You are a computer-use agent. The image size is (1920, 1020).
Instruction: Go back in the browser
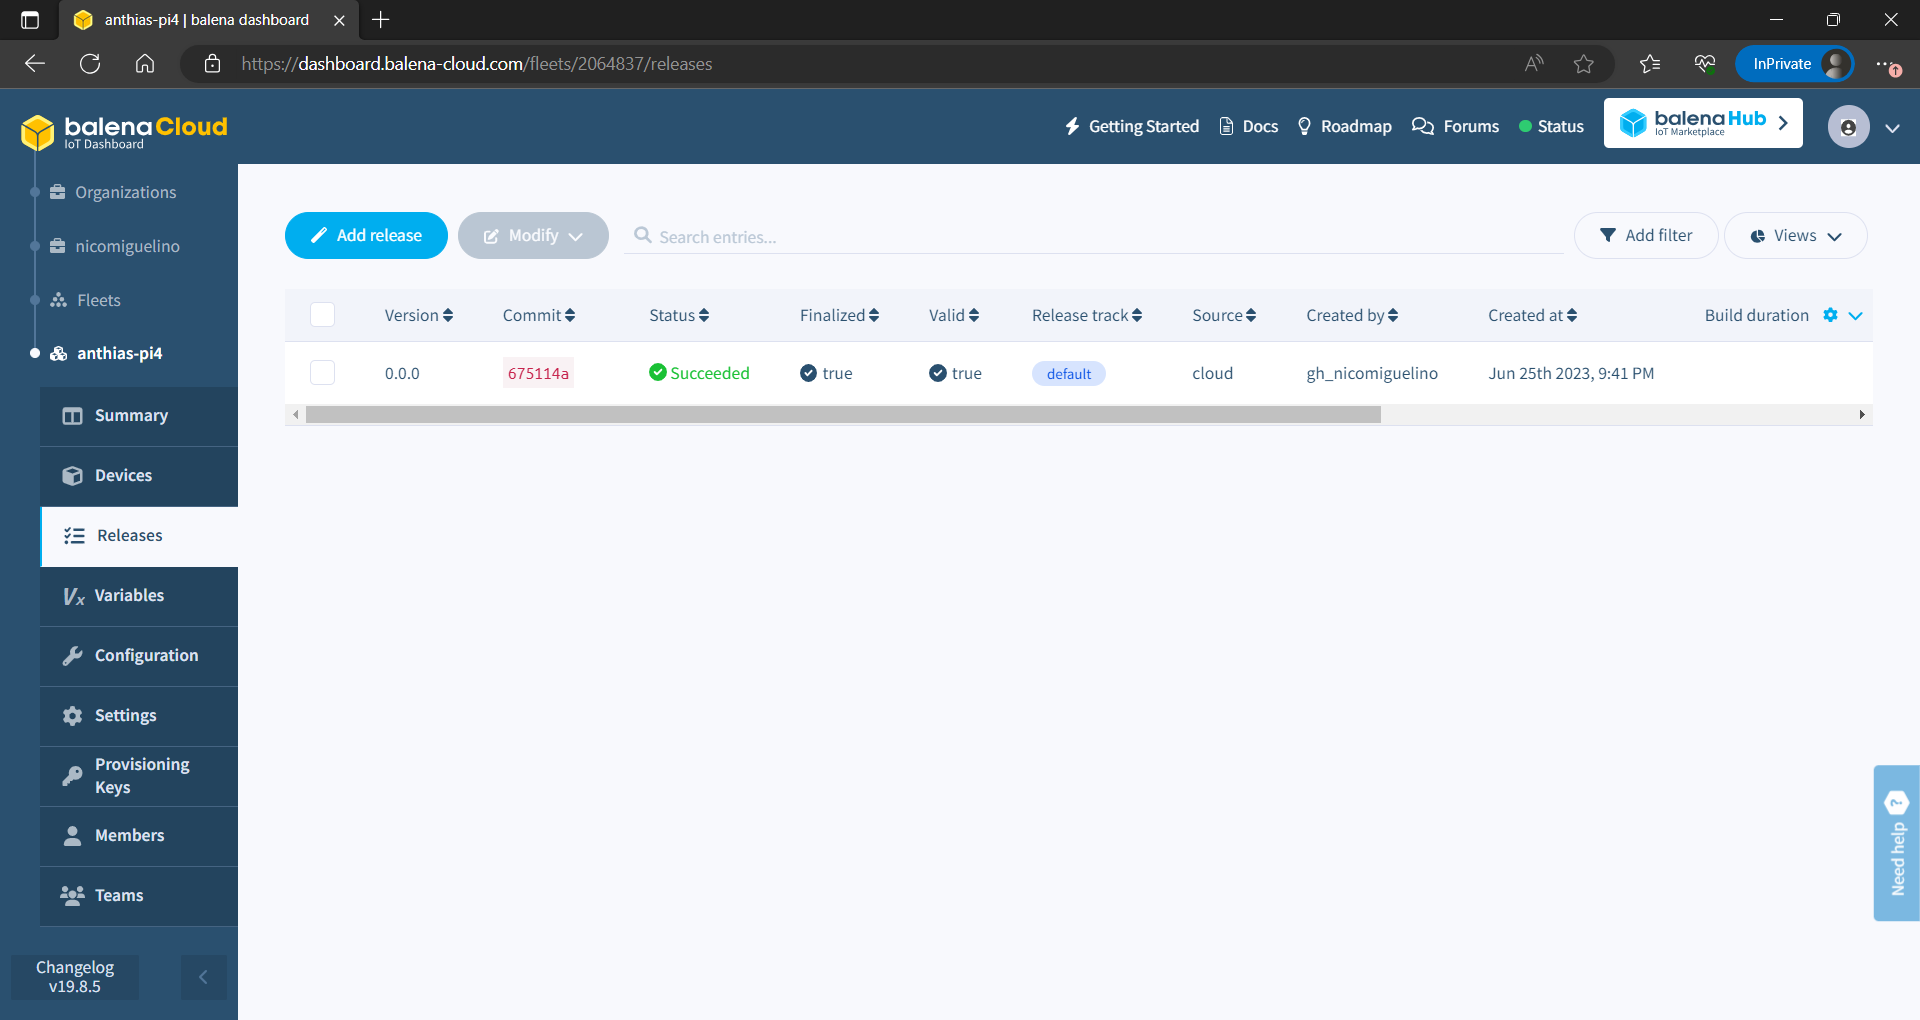35,64
